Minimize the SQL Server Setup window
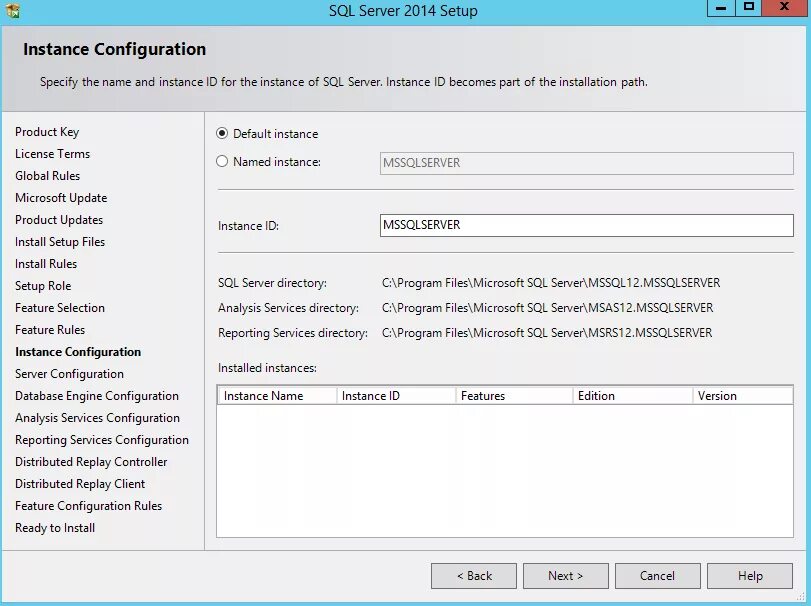Viewport: 811px width, 606px height. coord(721,8)
